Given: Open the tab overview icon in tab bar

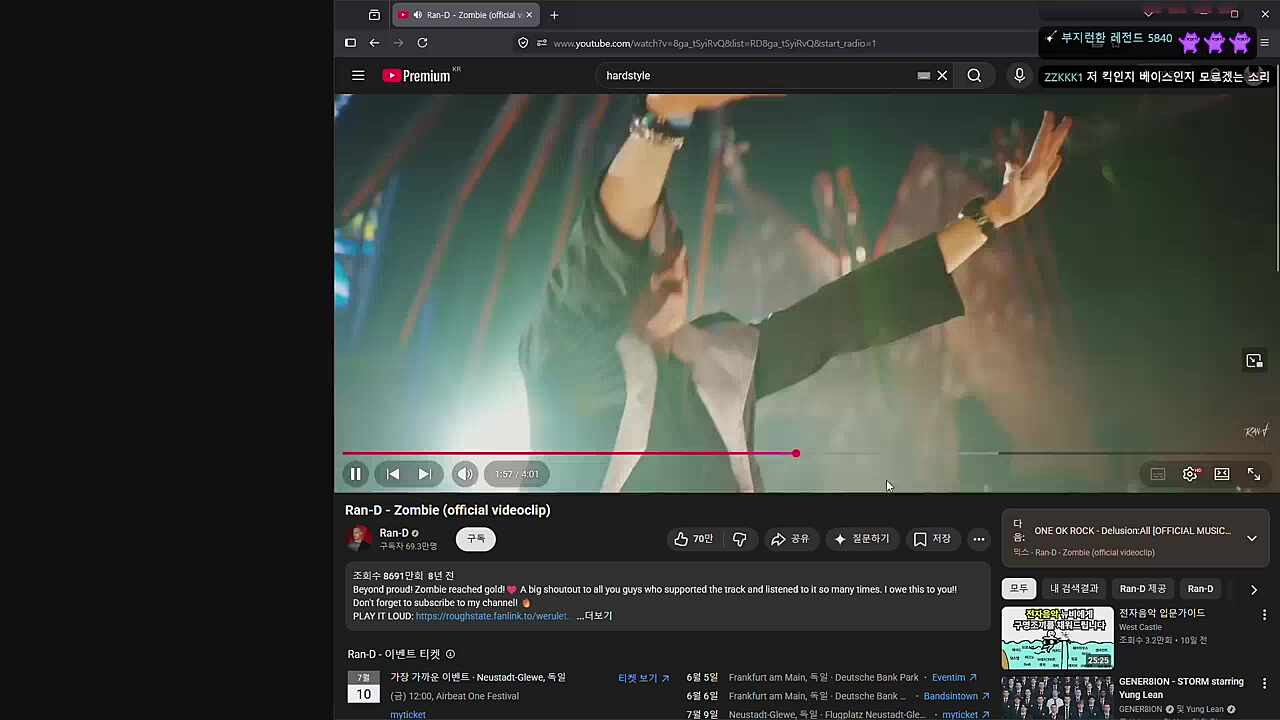Looking at the screenshot, I should coord(374,15).
